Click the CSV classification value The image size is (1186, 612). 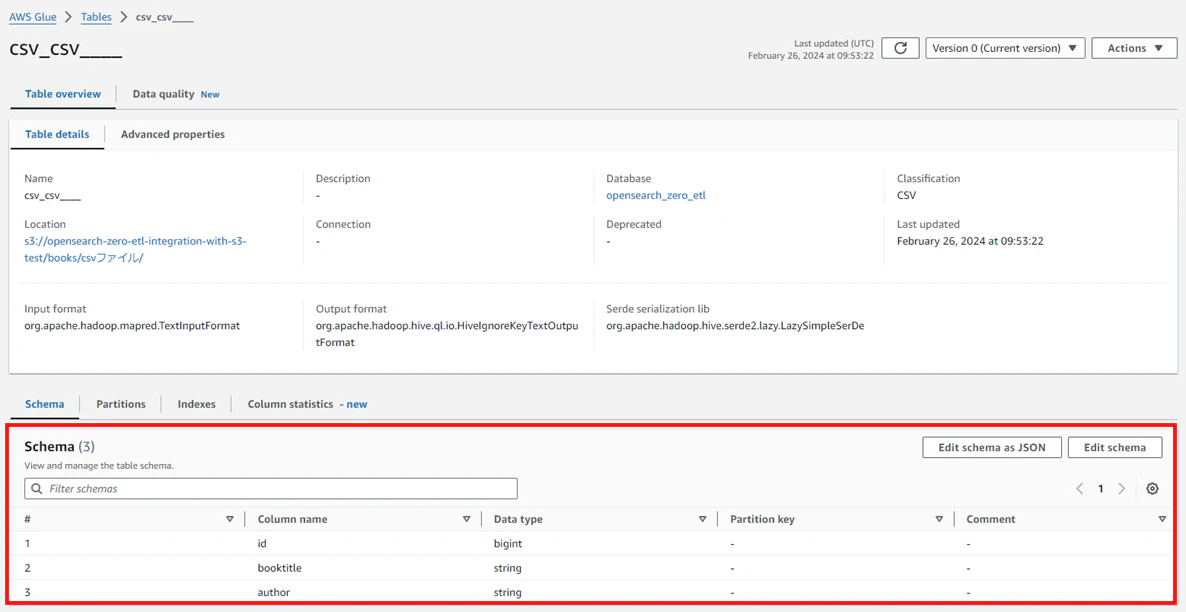907,195
